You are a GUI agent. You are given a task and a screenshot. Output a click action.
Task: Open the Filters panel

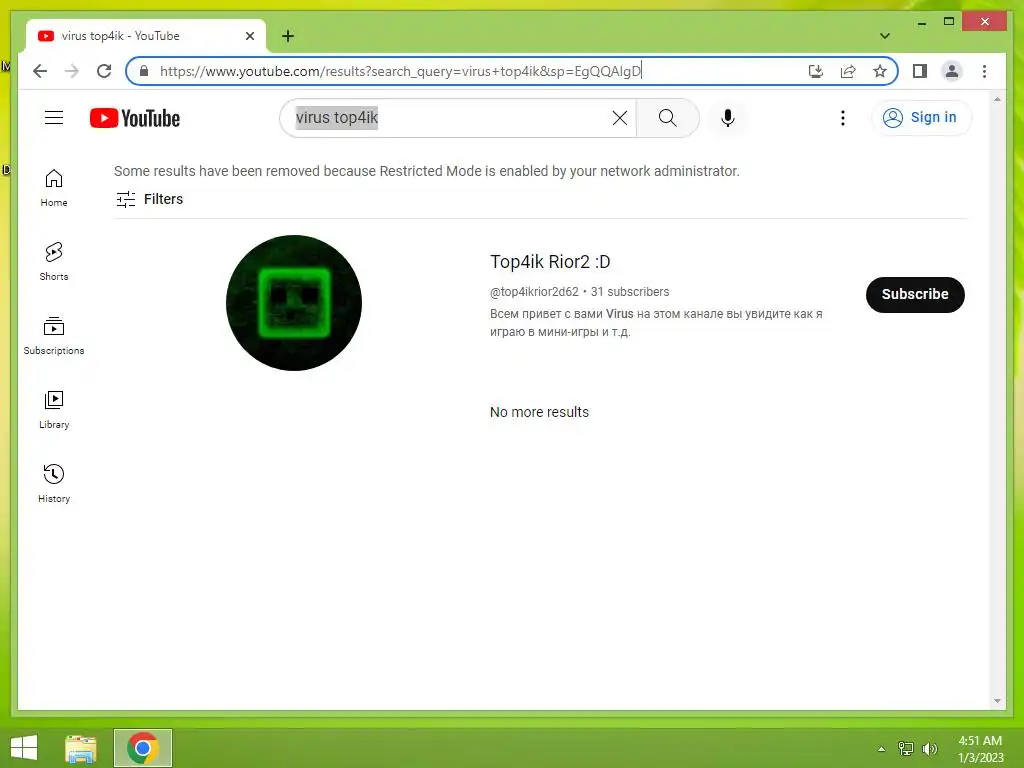click(150, 199)
